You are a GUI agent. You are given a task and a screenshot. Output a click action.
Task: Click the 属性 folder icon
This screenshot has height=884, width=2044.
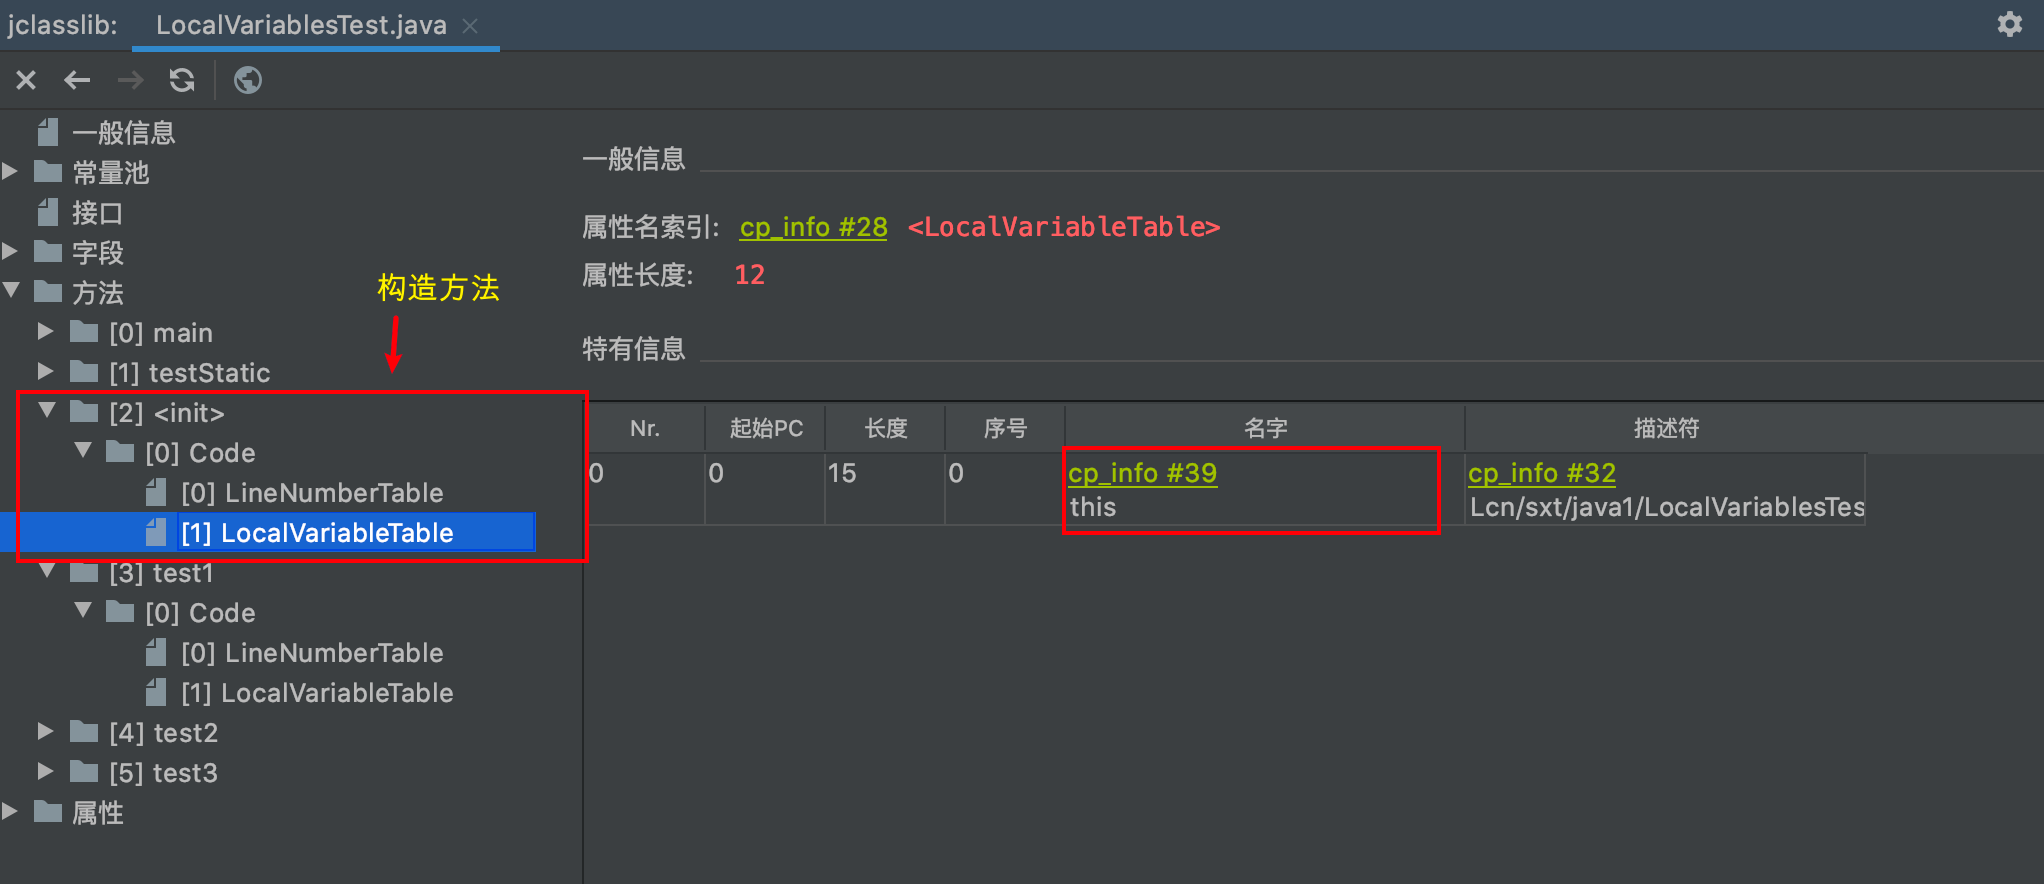click(x=48, y=811)
